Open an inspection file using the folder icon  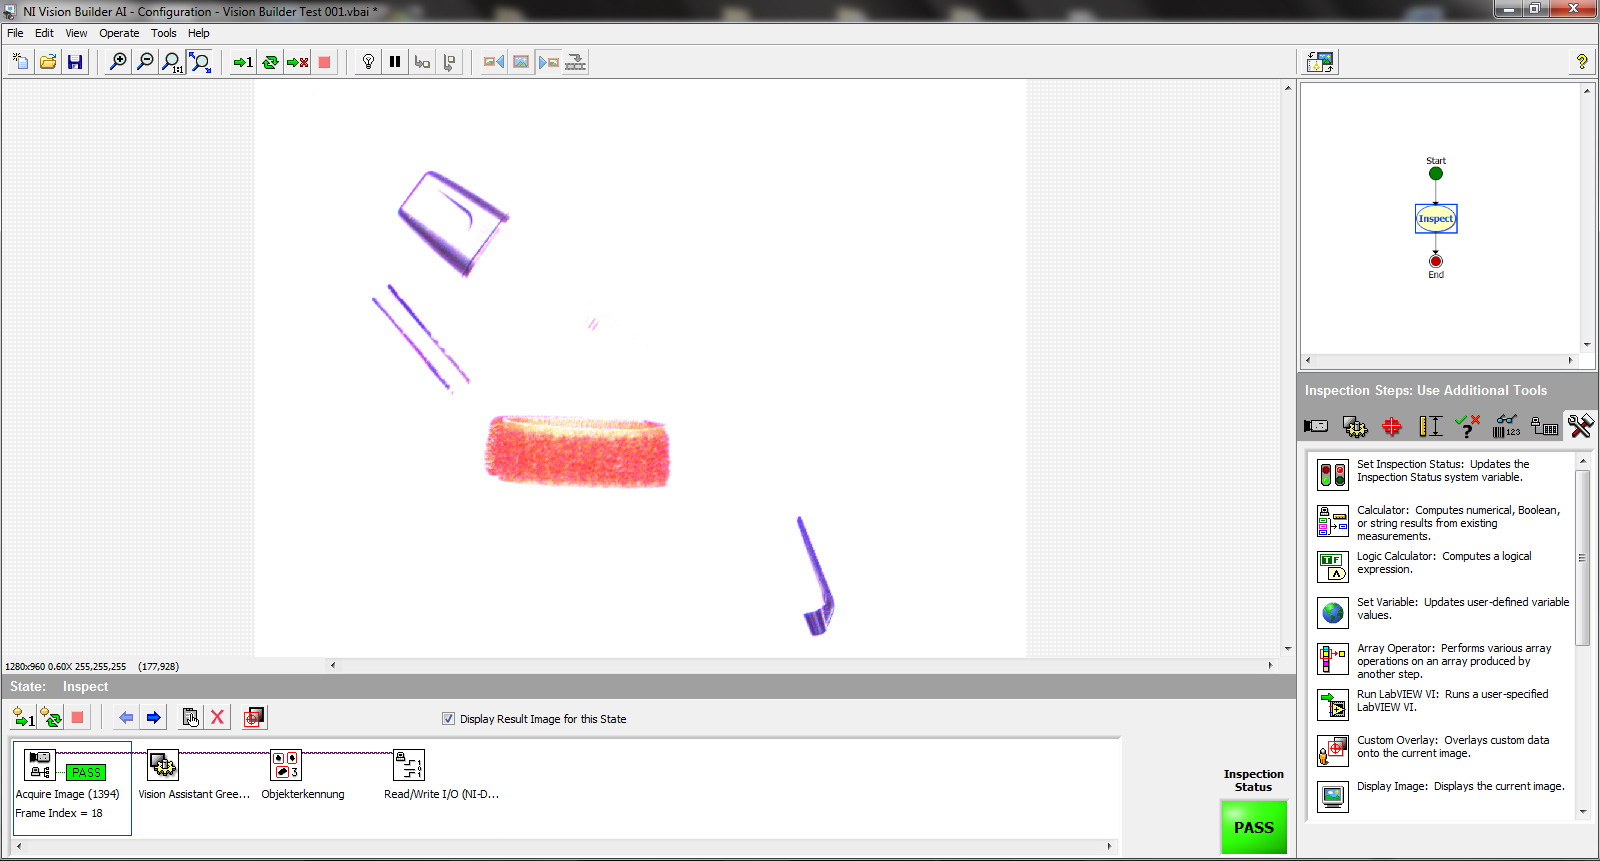coord(48,62)
